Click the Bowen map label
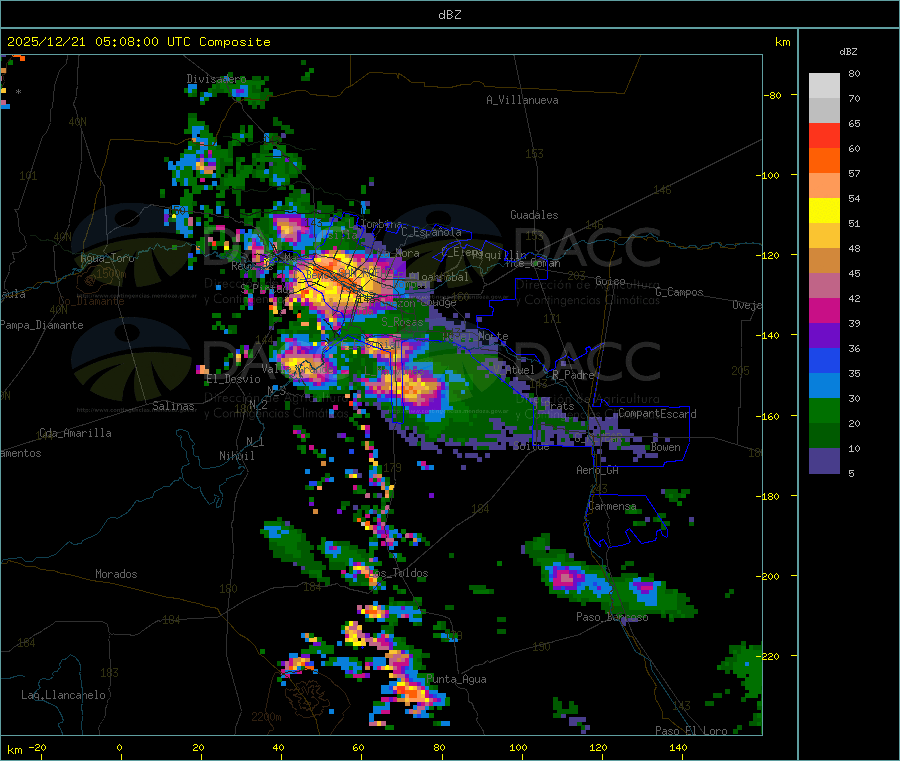This screenshot has height=761, width=900. (666, 447)
